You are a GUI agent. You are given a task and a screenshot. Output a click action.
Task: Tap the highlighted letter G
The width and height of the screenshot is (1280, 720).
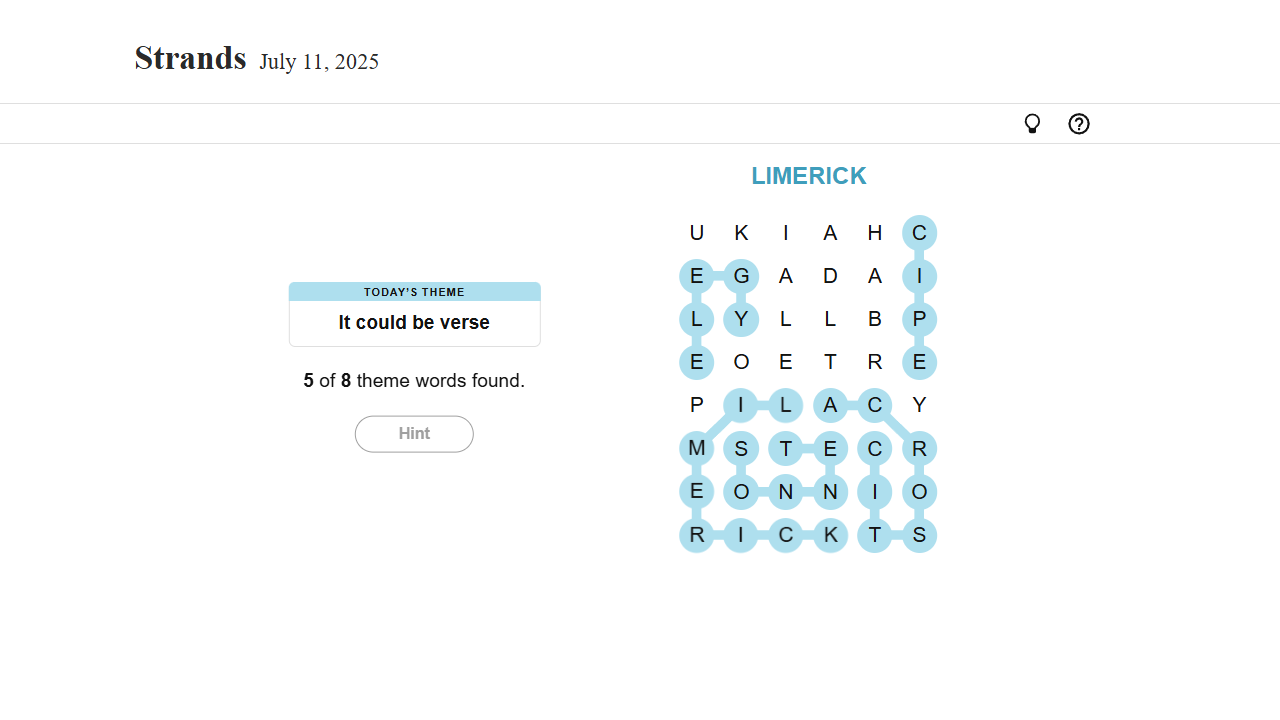click(741, 276)
